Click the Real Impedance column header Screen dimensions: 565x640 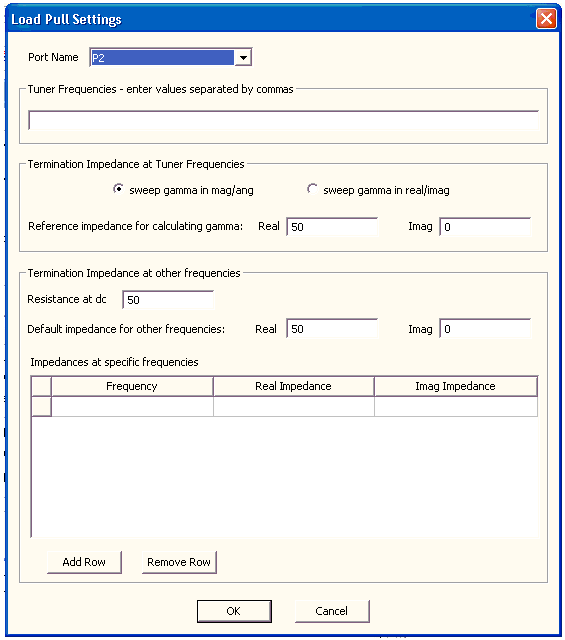pos(294,386)
